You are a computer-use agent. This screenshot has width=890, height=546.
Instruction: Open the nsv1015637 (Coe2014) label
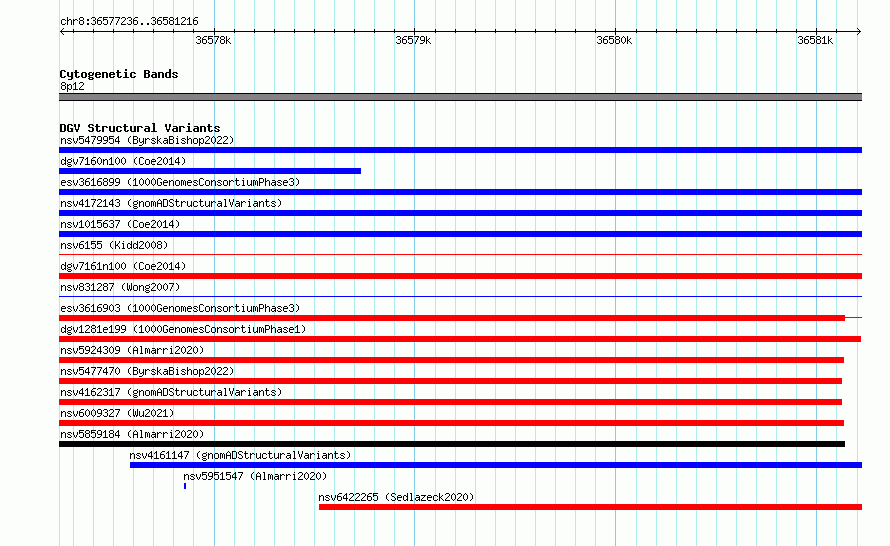point(120,224)
